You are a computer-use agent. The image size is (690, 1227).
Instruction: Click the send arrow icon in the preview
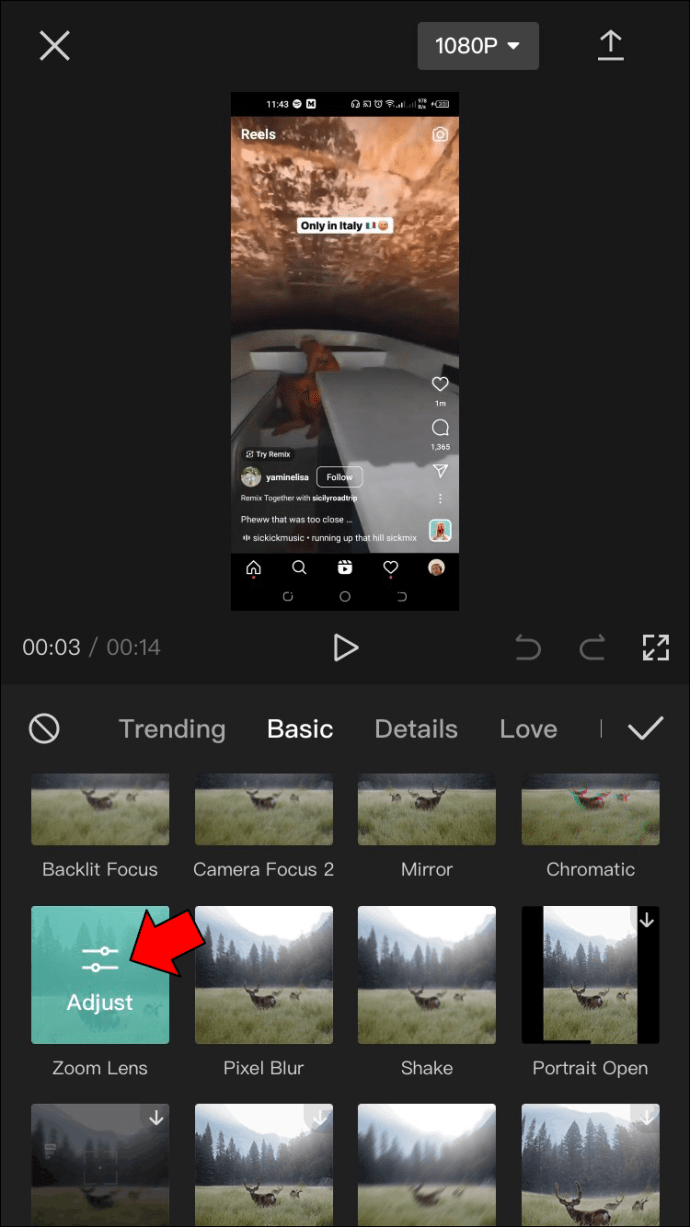pos(440,471)
